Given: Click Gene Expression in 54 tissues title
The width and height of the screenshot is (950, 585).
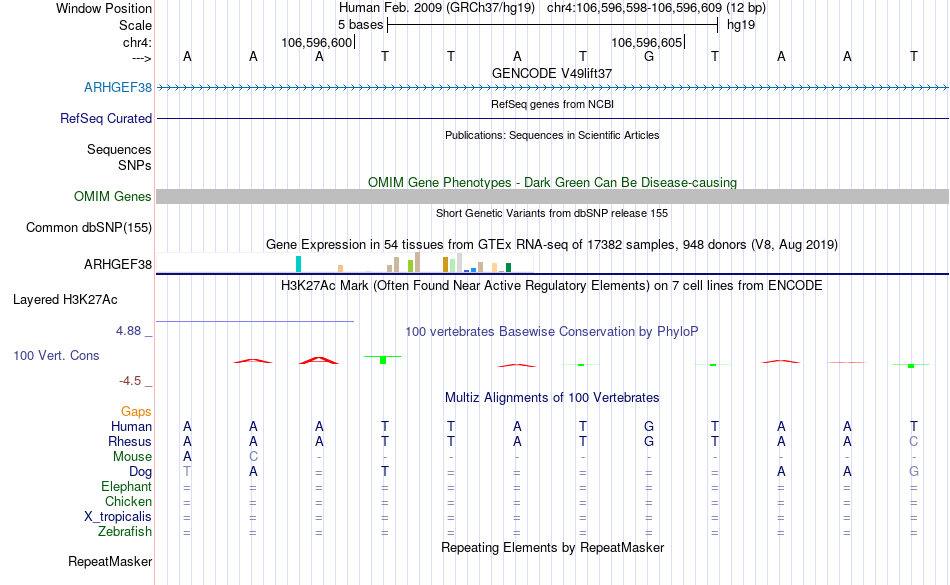Looking at the screenshot, I should pyautogui.click(x=551, y=245).
